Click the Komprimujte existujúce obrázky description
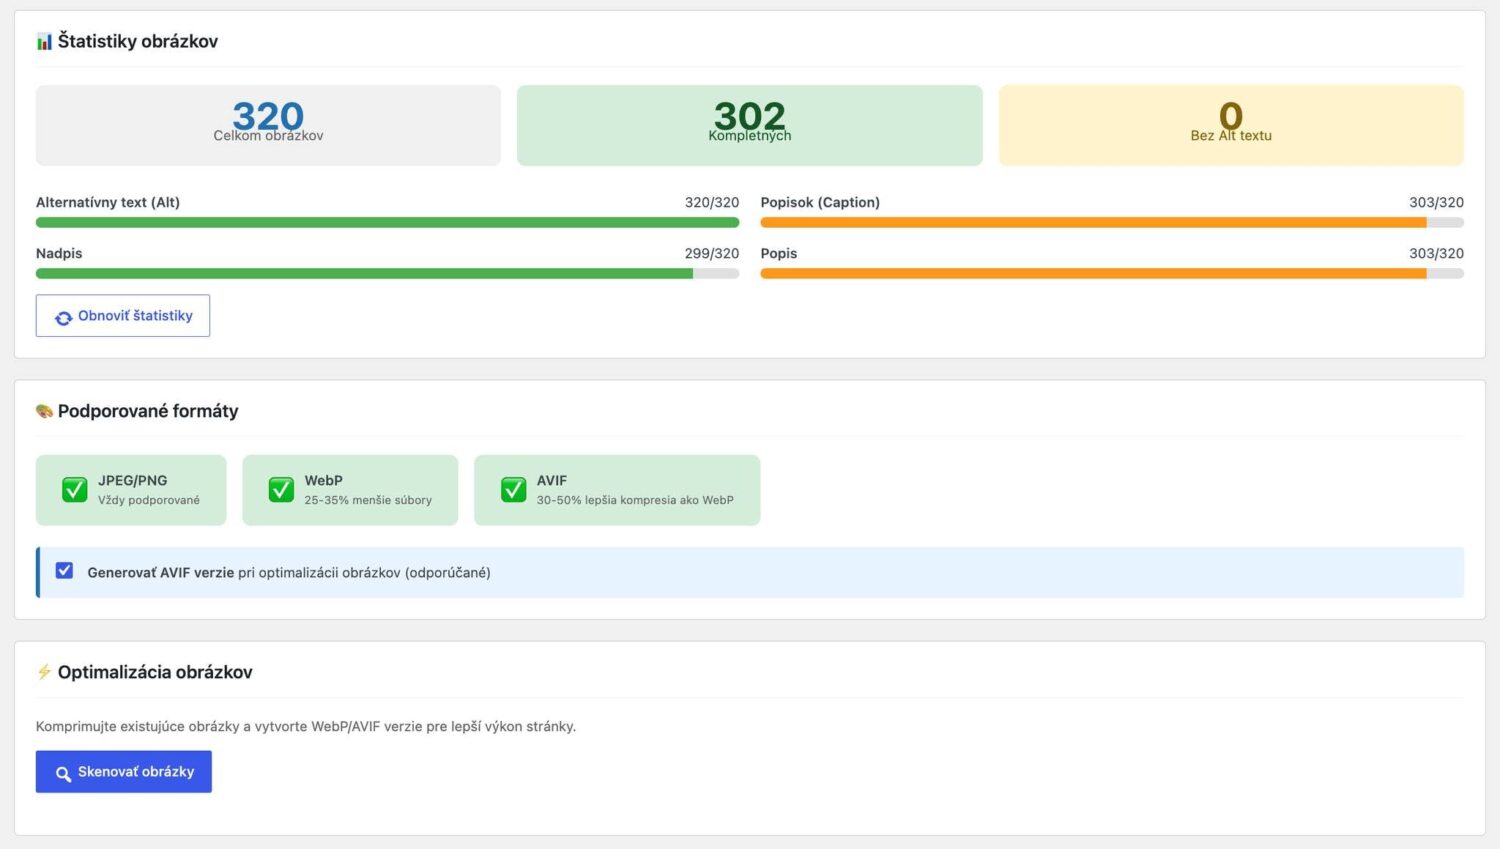Image resolution: width=1500 pixels, height=849 pixels. (x=306, y=726)
